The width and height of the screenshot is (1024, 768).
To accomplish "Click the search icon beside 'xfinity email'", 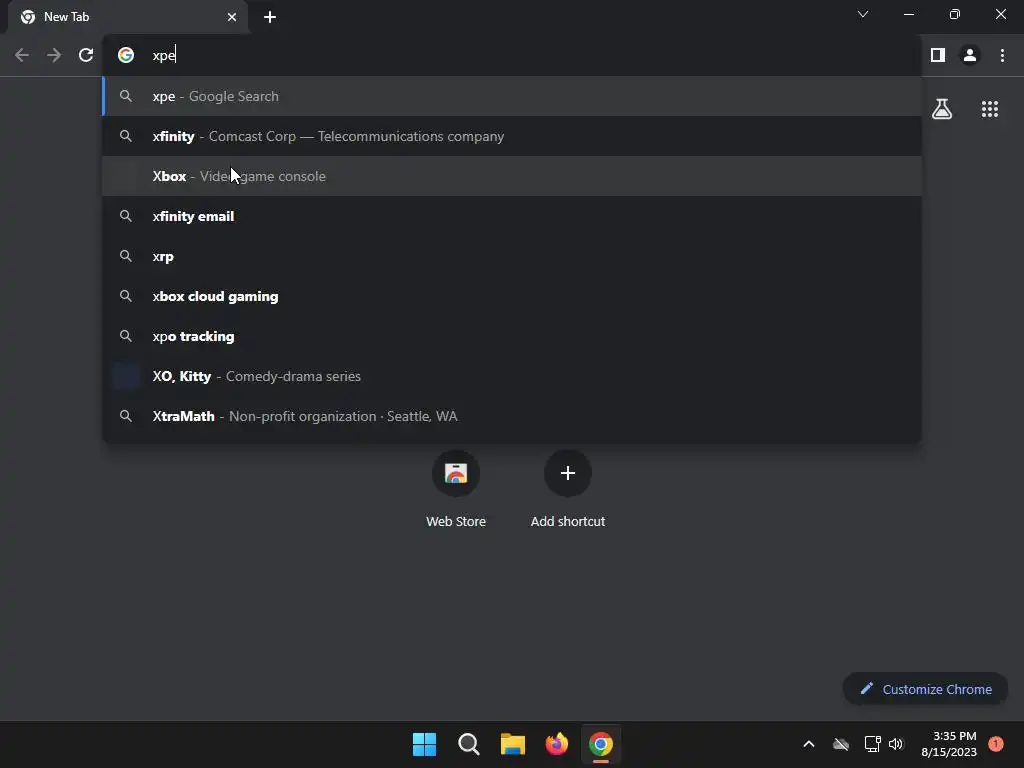I will [126, 216].
